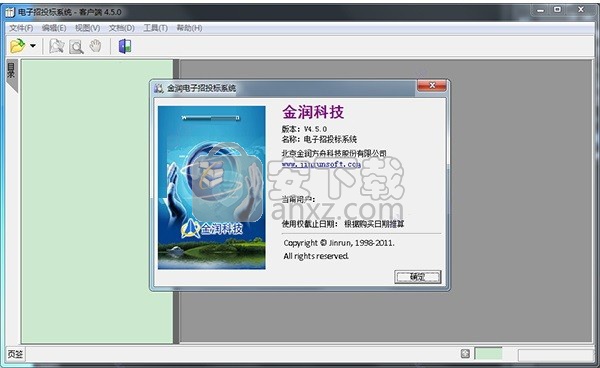The image size is (600, 368).
Task: Click the 金润科技 splash image
Action: [x=212, y=187]
